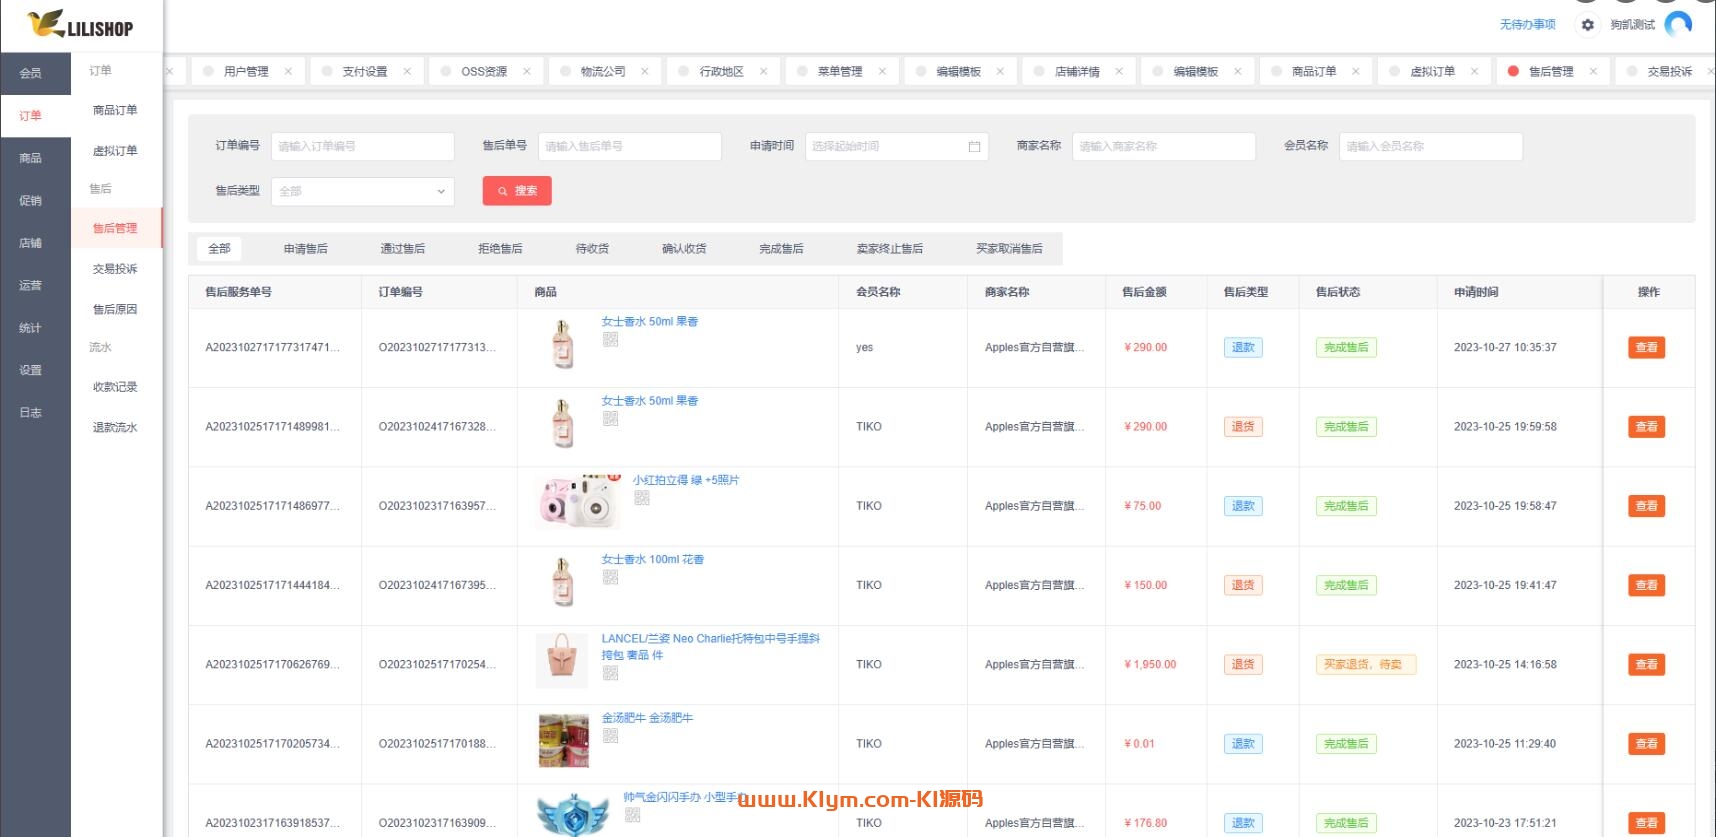Expand the 售后类型 dropdown
The width and height of the screenshot is (1716, 837).
(x=363, y=192)
